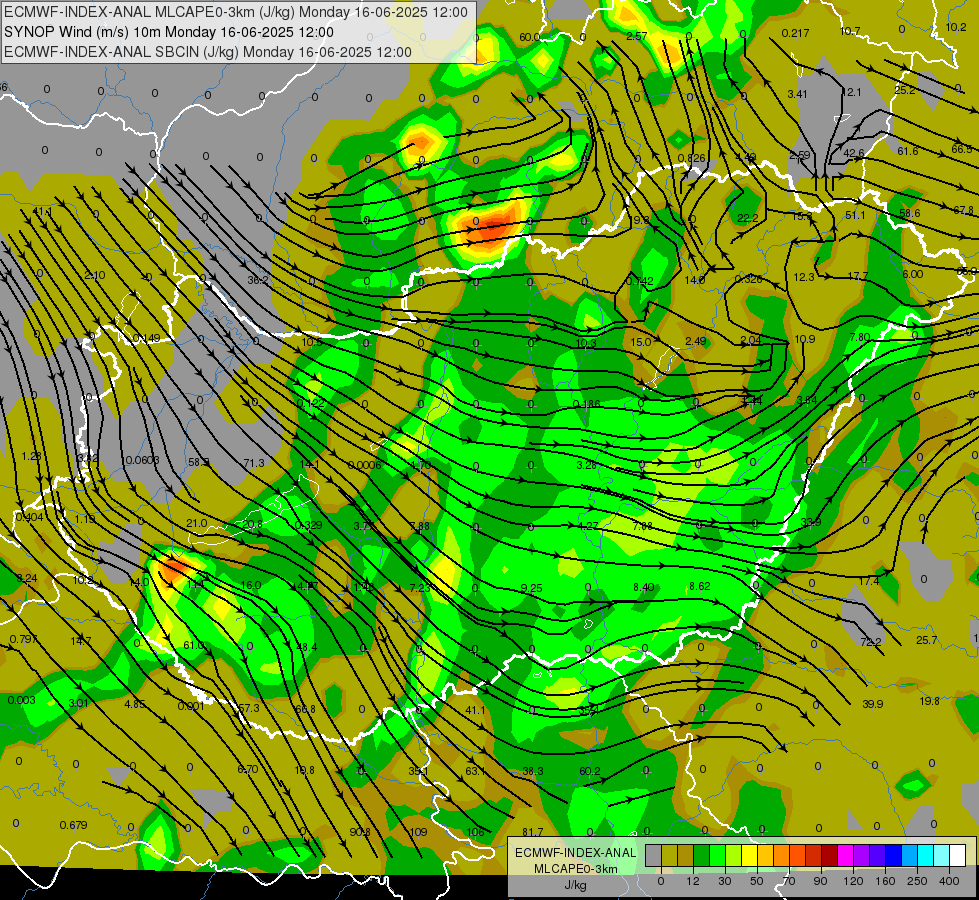Select the map value 58.6
979x900 pixels.
click(x=910, y=214)
